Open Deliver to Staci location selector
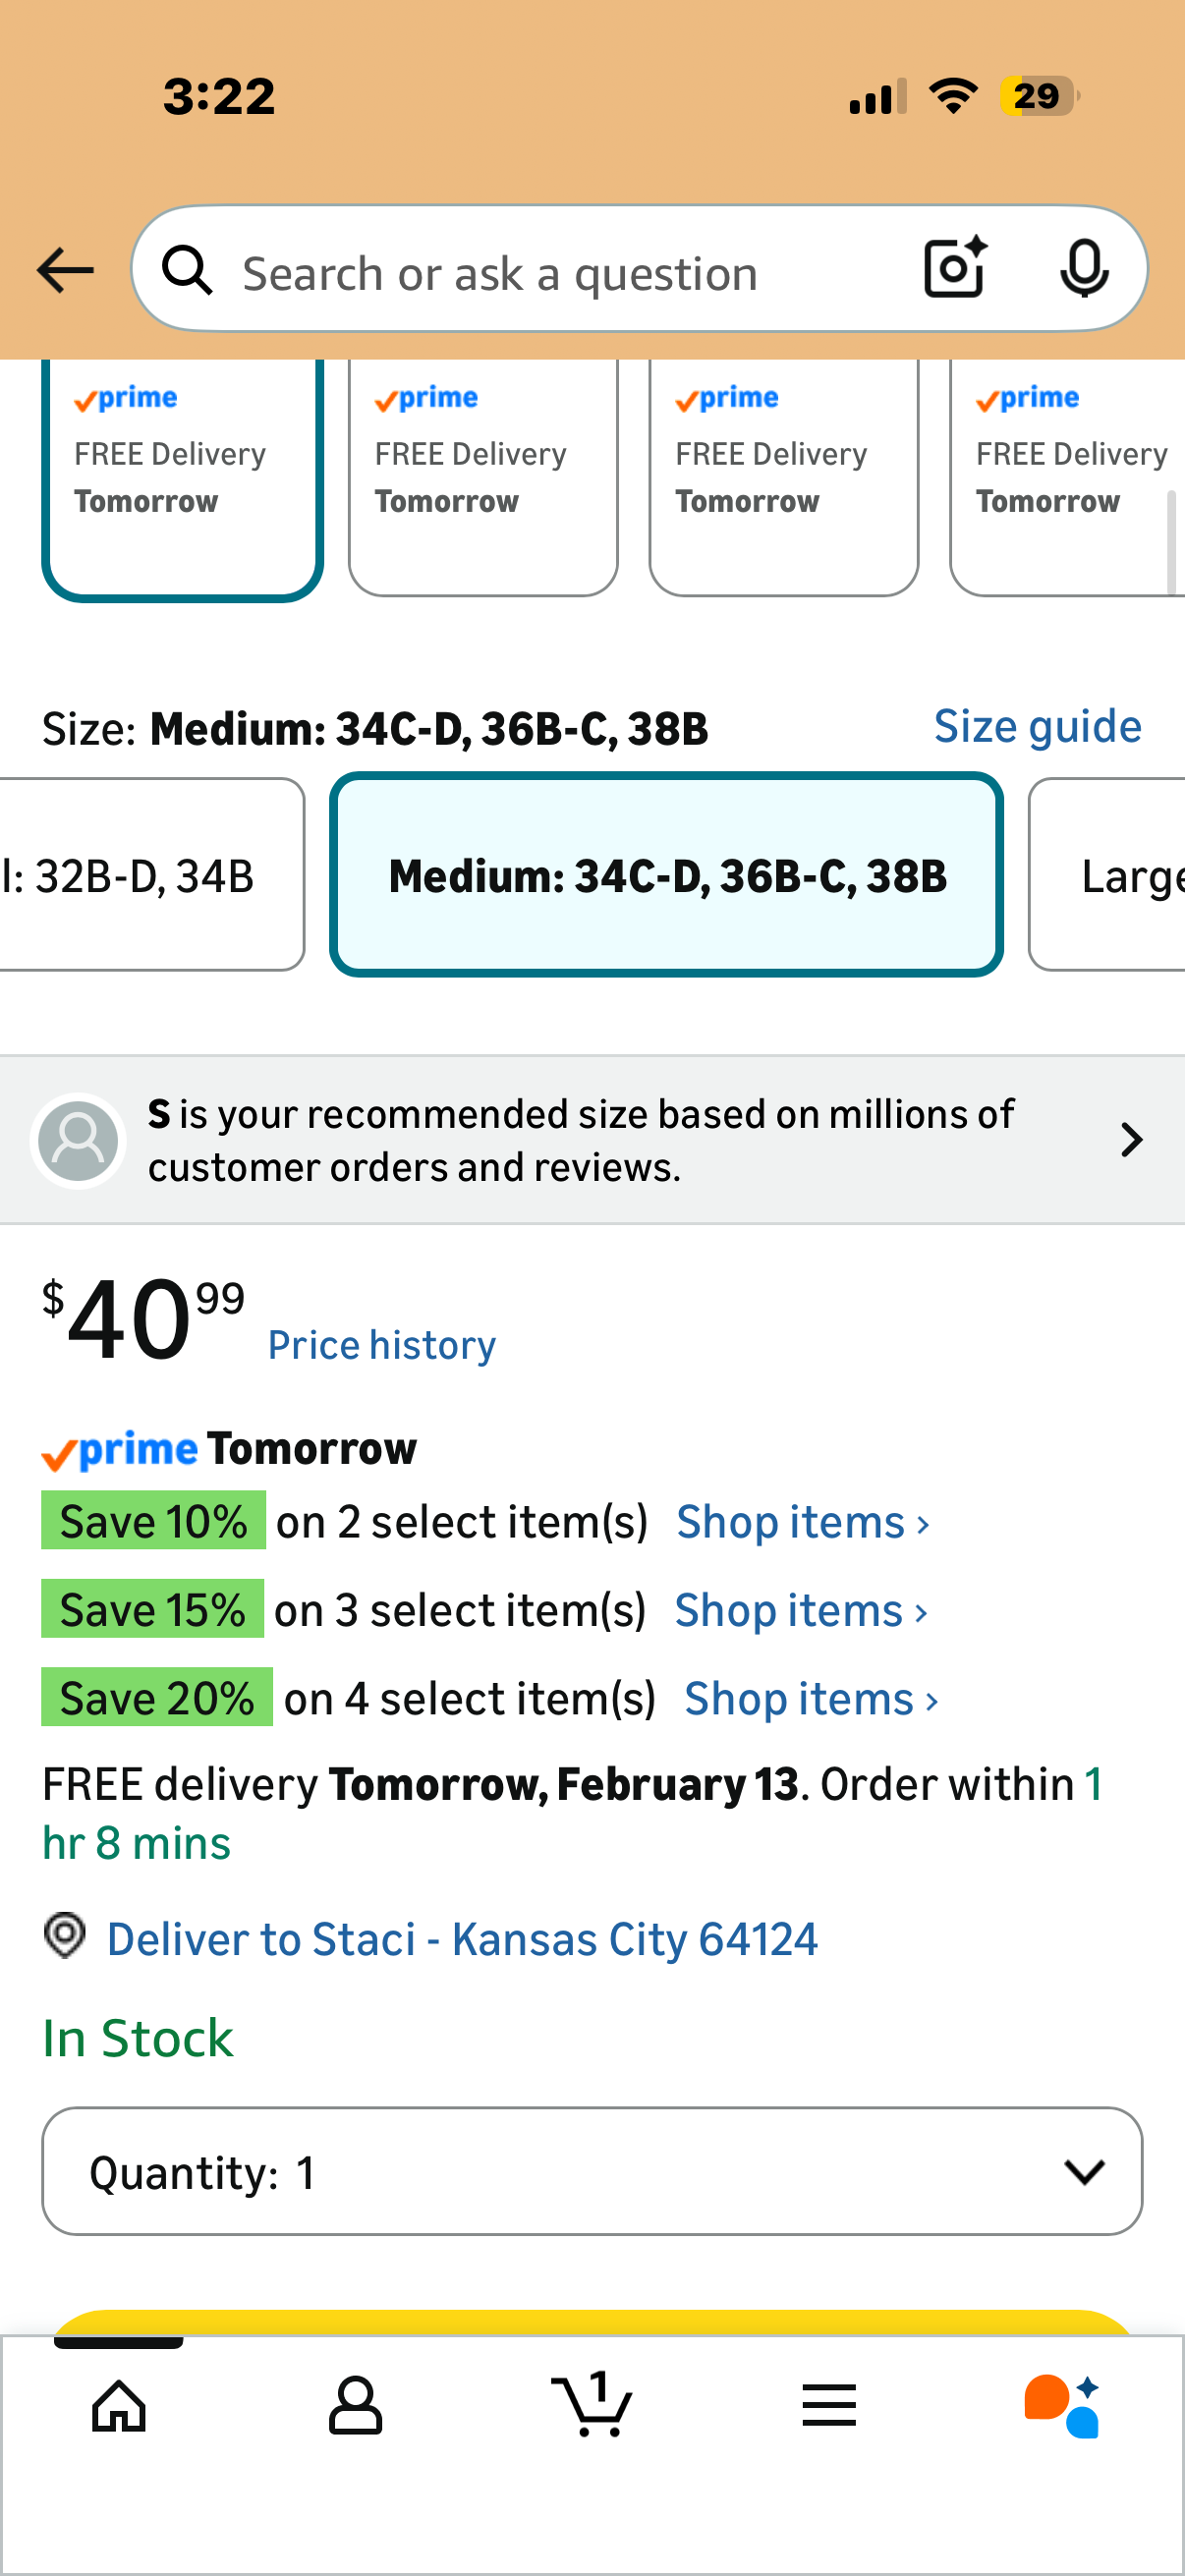 point(461,1939)
